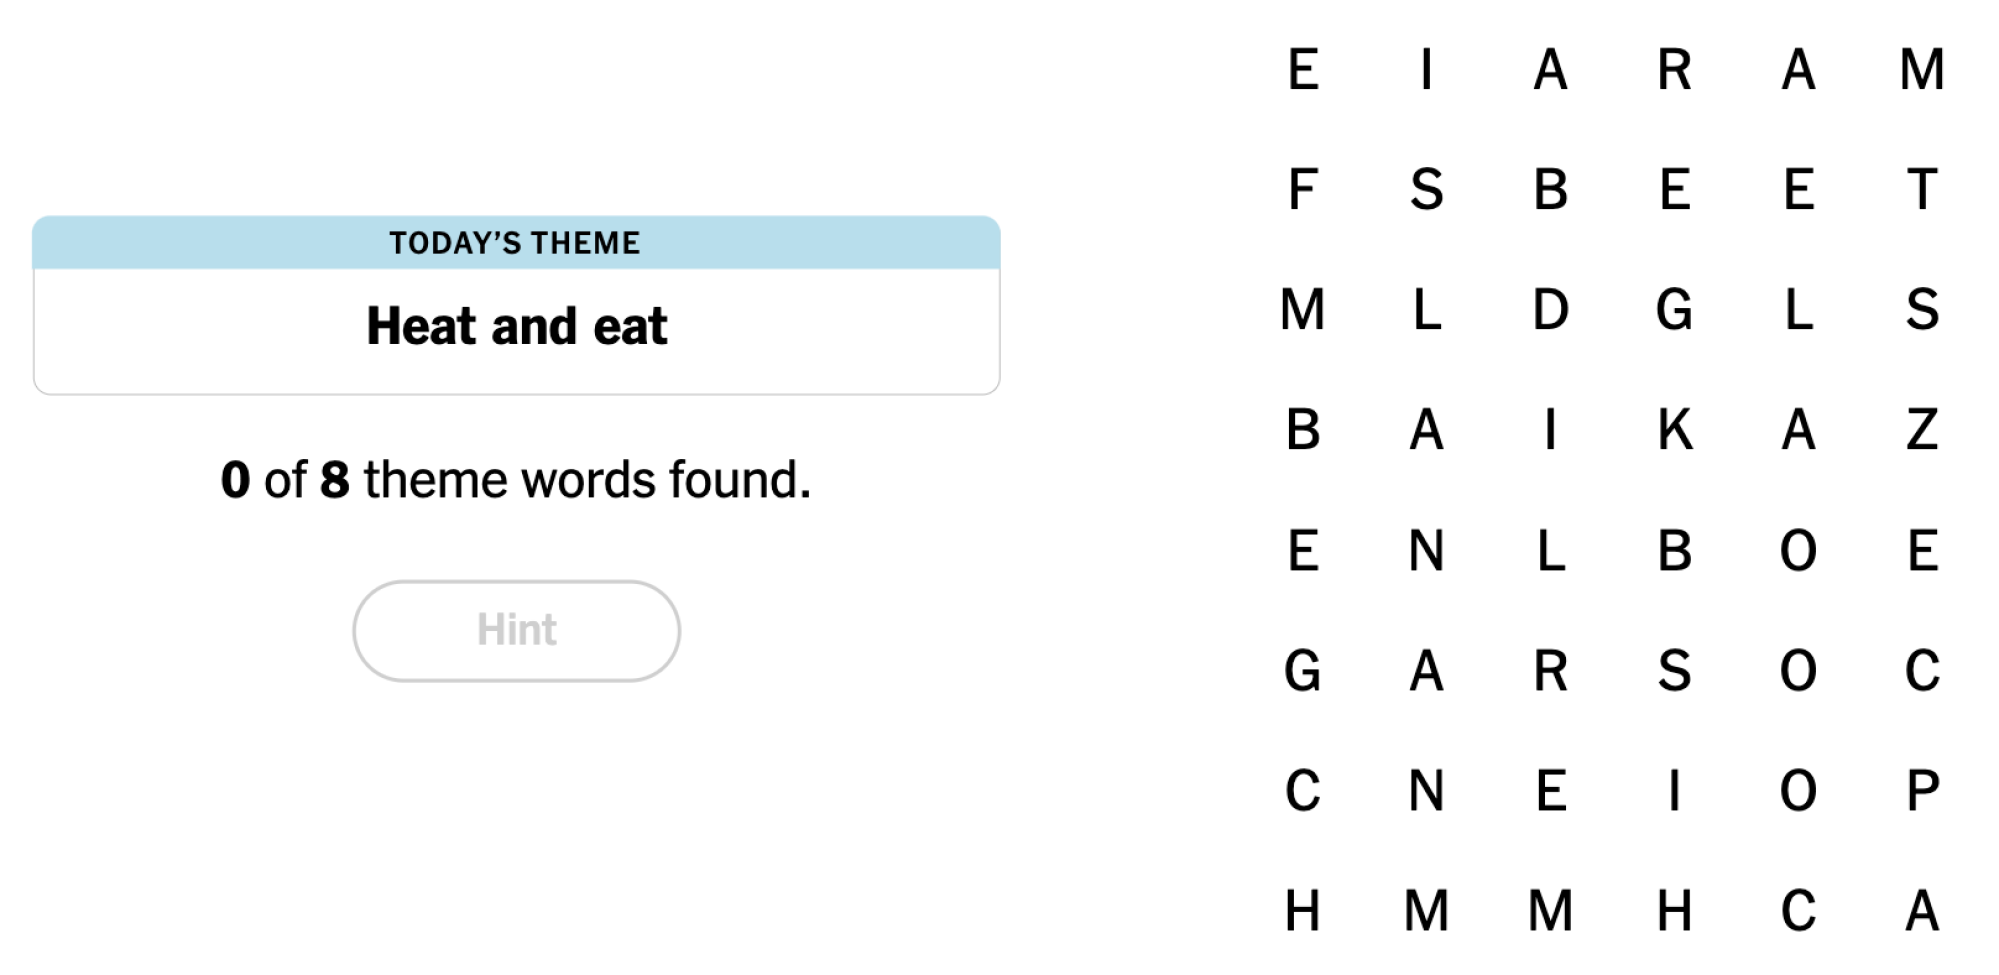Select the letter F in the grid
Viewport: 1999px width, 975px height.
coord(1302,190)
